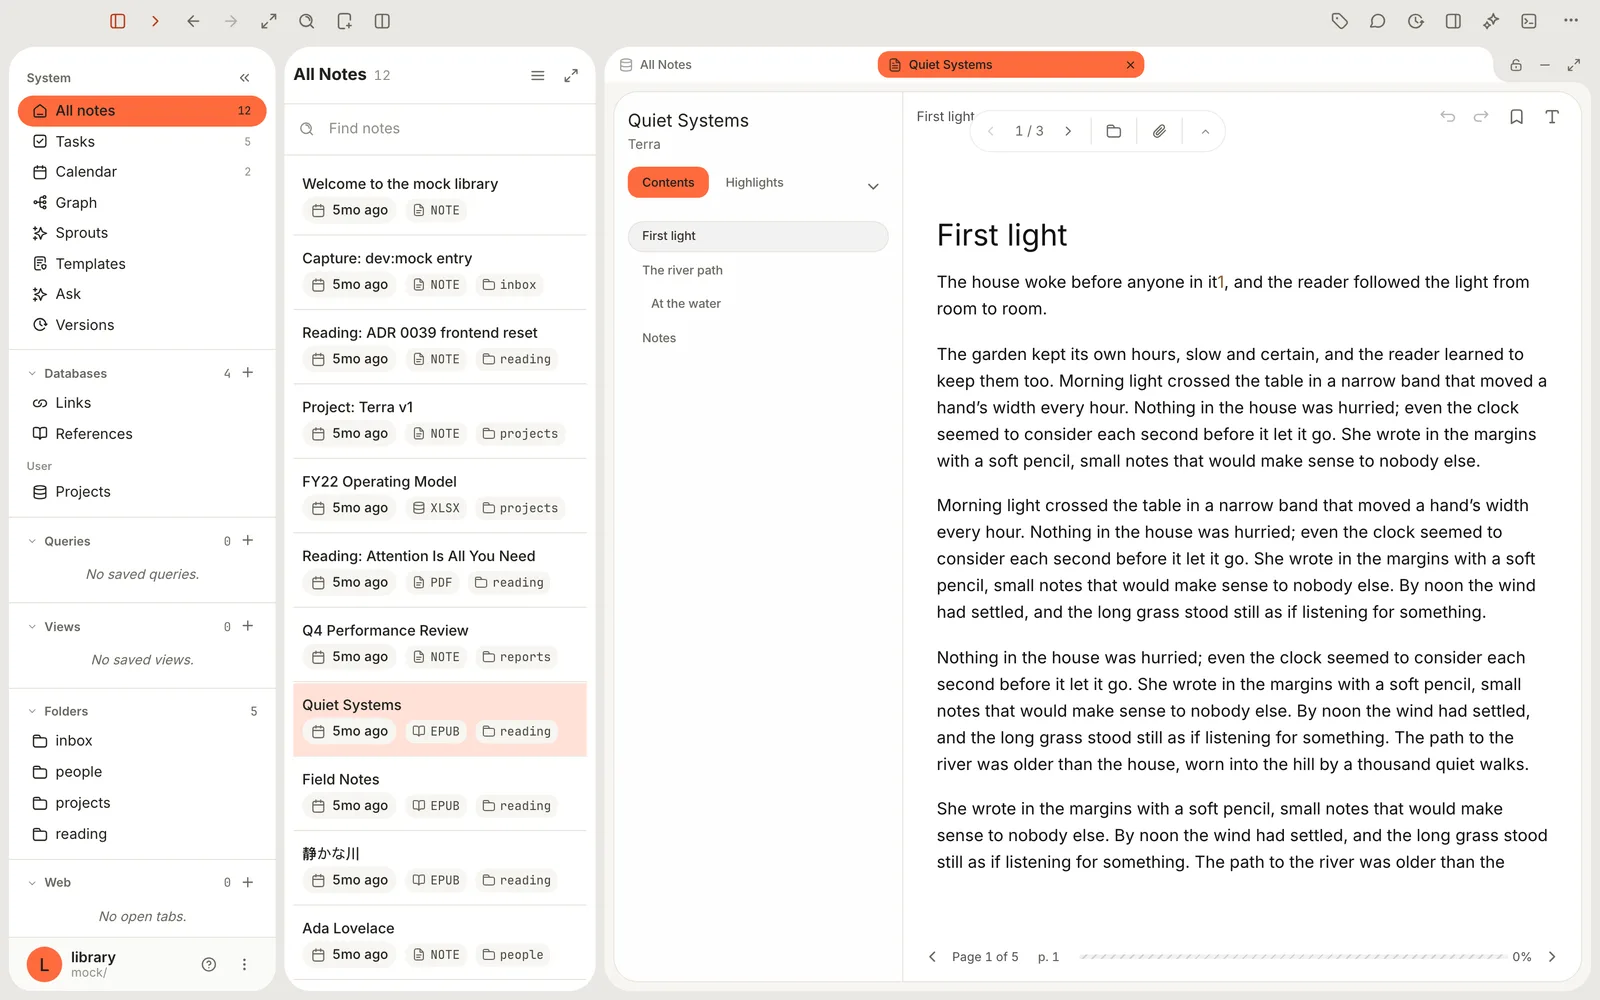Open the help question mark icon
1600x1000 pixels.
click(x=209, y=965)
